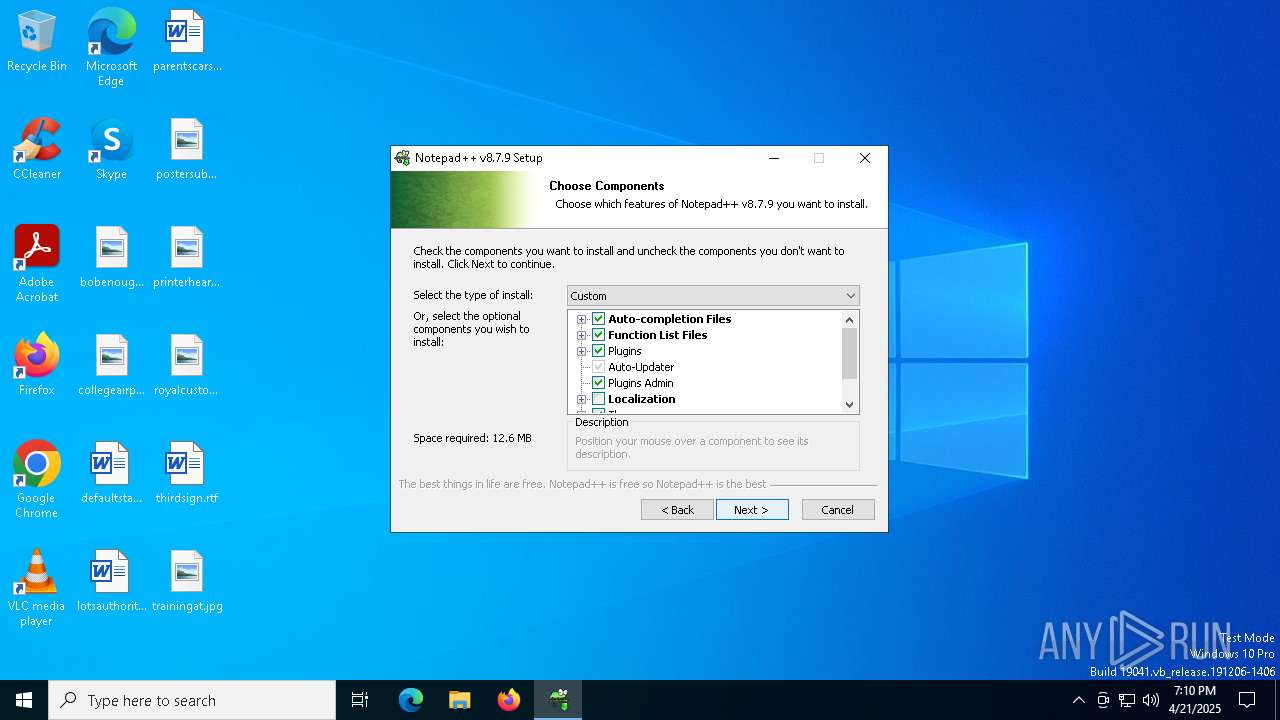Select the Localization row label
The image size is (1280, 720).
coord(642,399)
